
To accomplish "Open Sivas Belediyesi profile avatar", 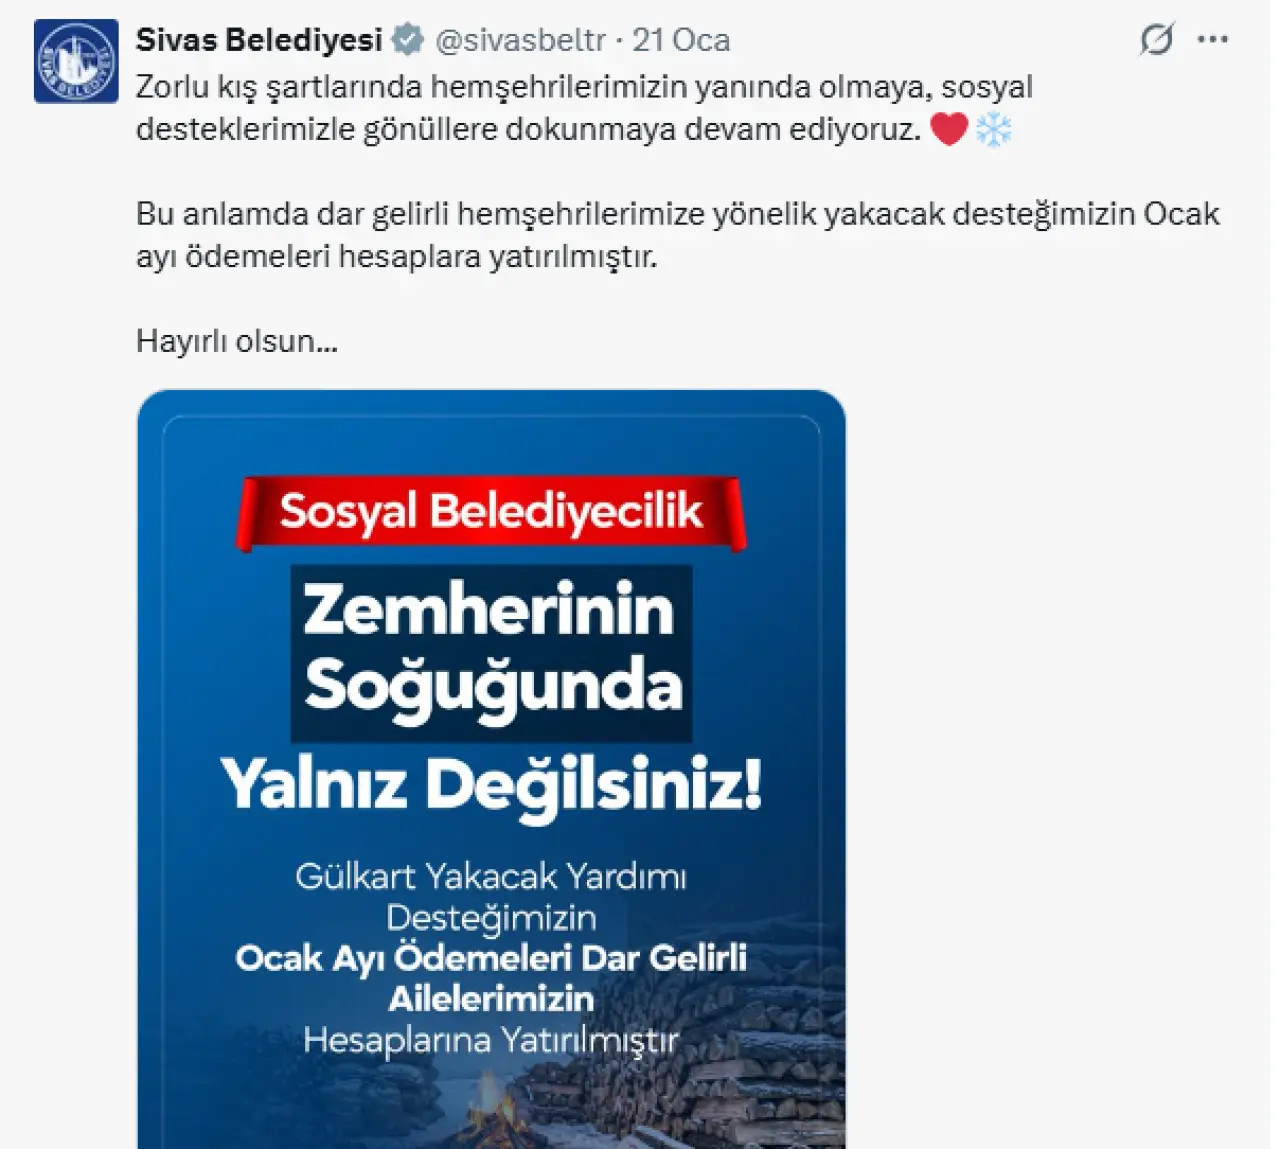I will coord(76,61).
